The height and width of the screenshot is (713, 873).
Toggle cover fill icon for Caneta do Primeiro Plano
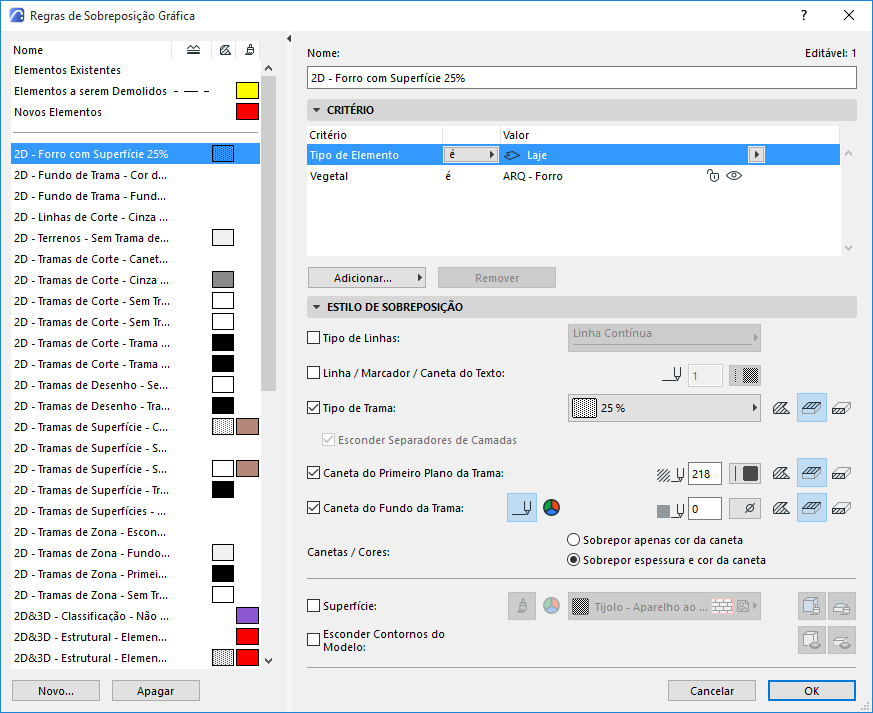click(812, 473)
